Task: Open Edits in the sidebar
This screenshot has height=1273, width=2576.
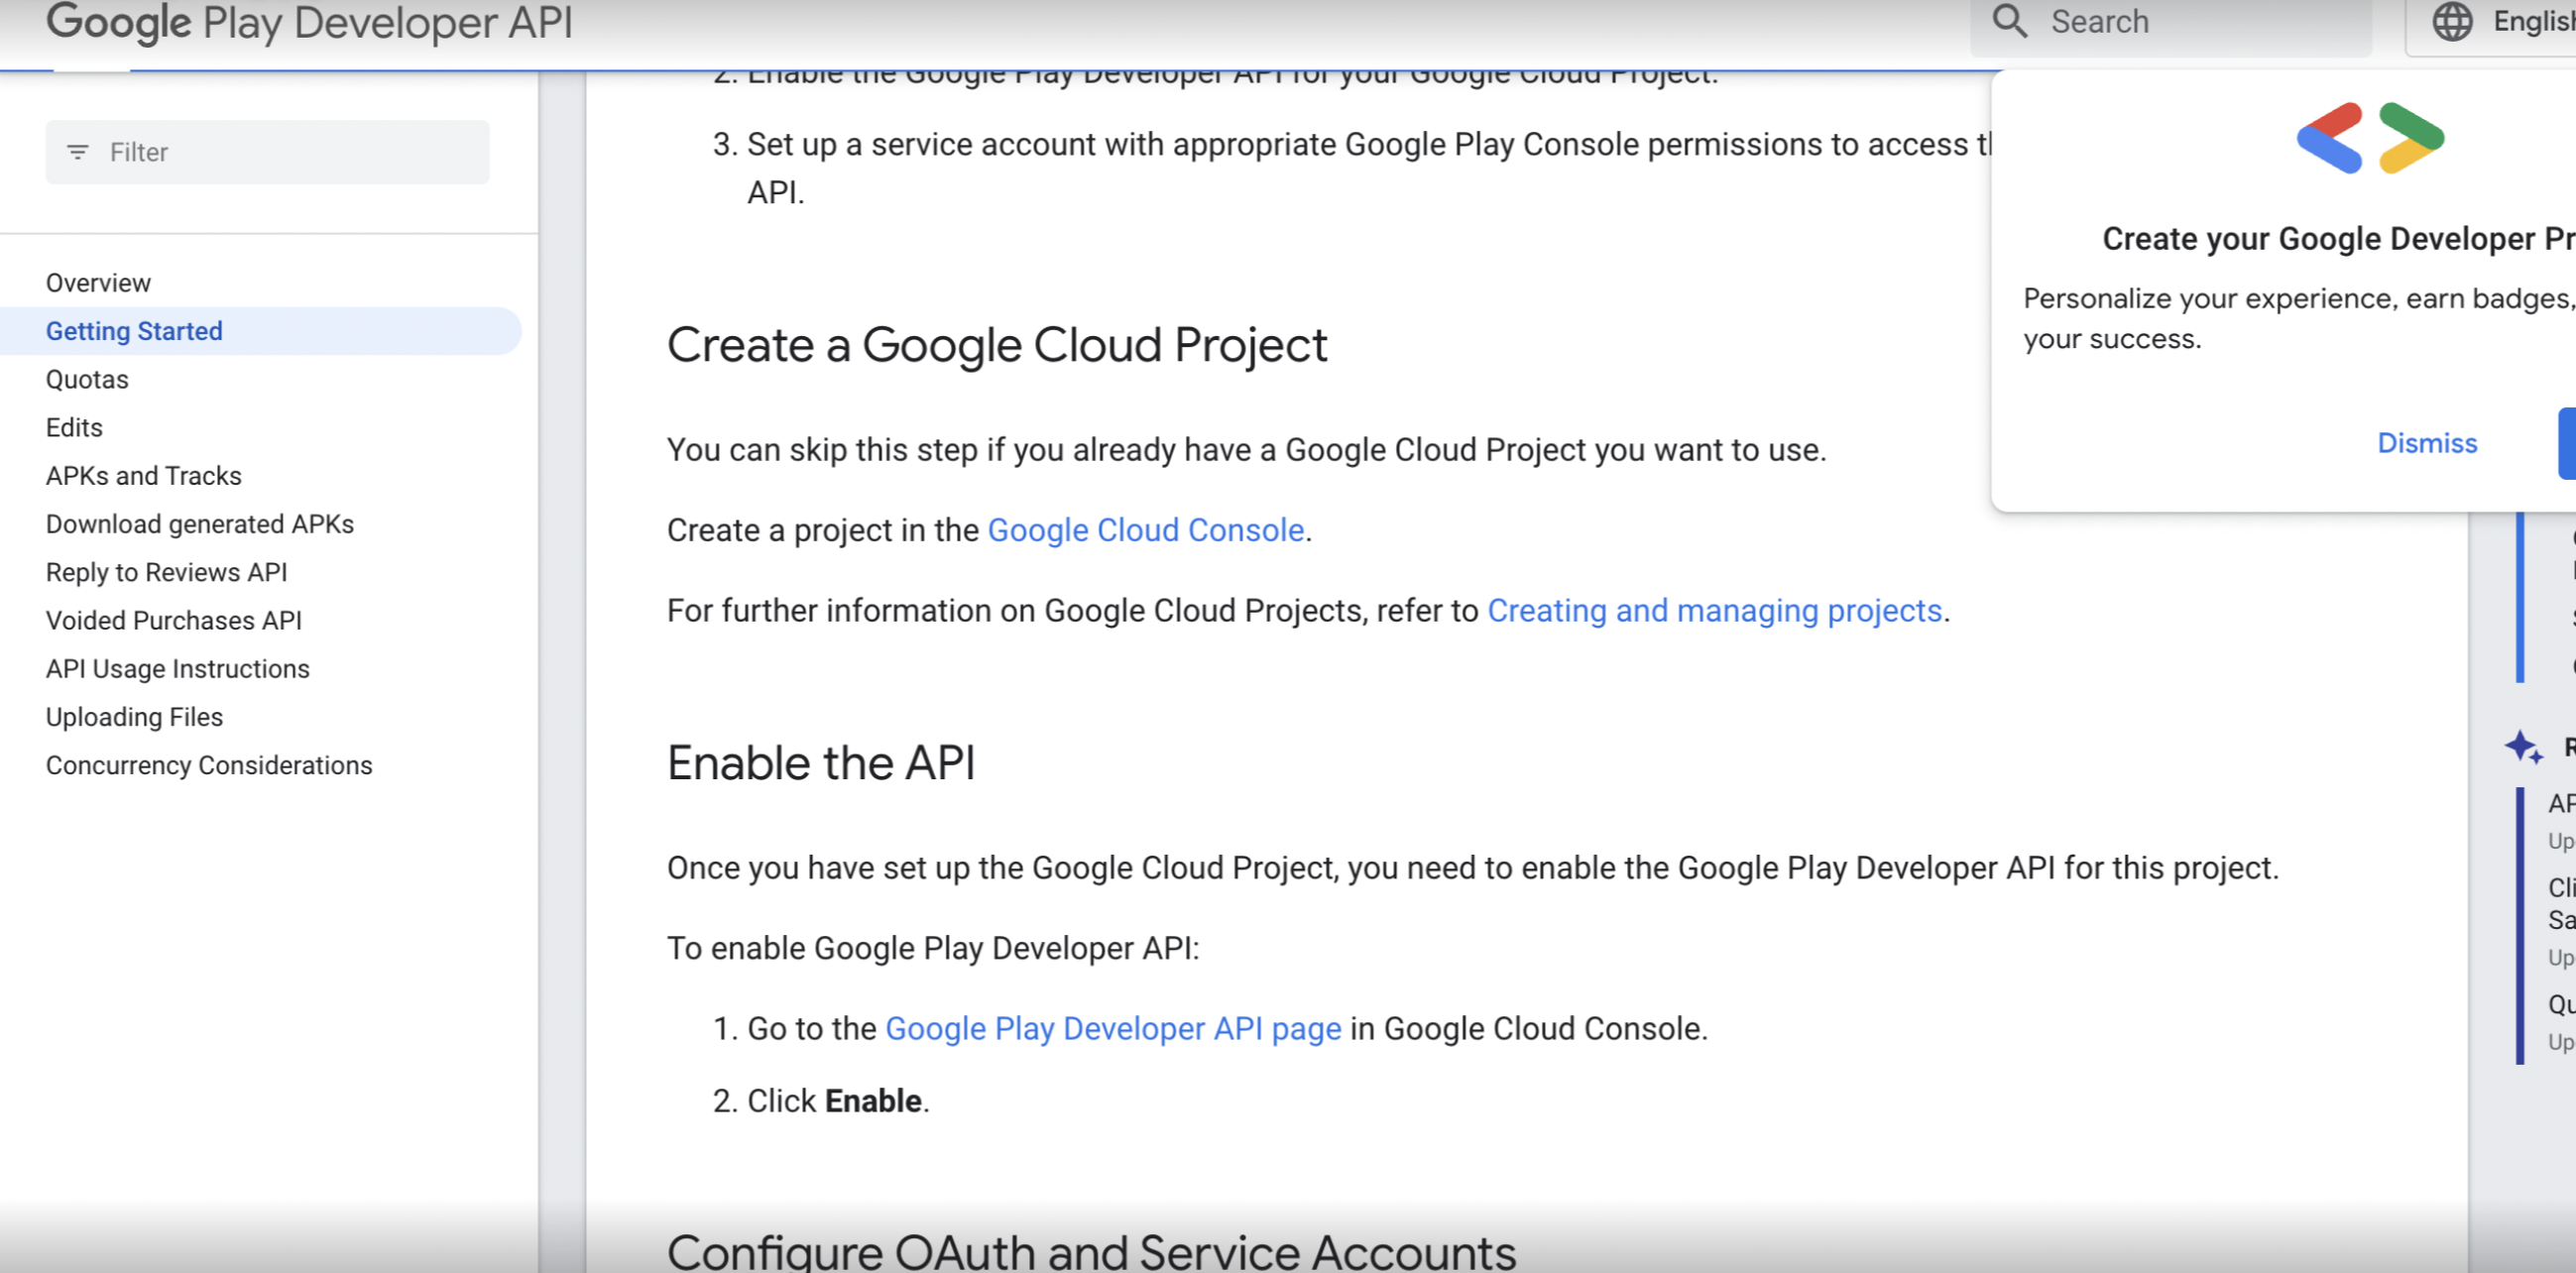Action: click(x=74, y=428)
